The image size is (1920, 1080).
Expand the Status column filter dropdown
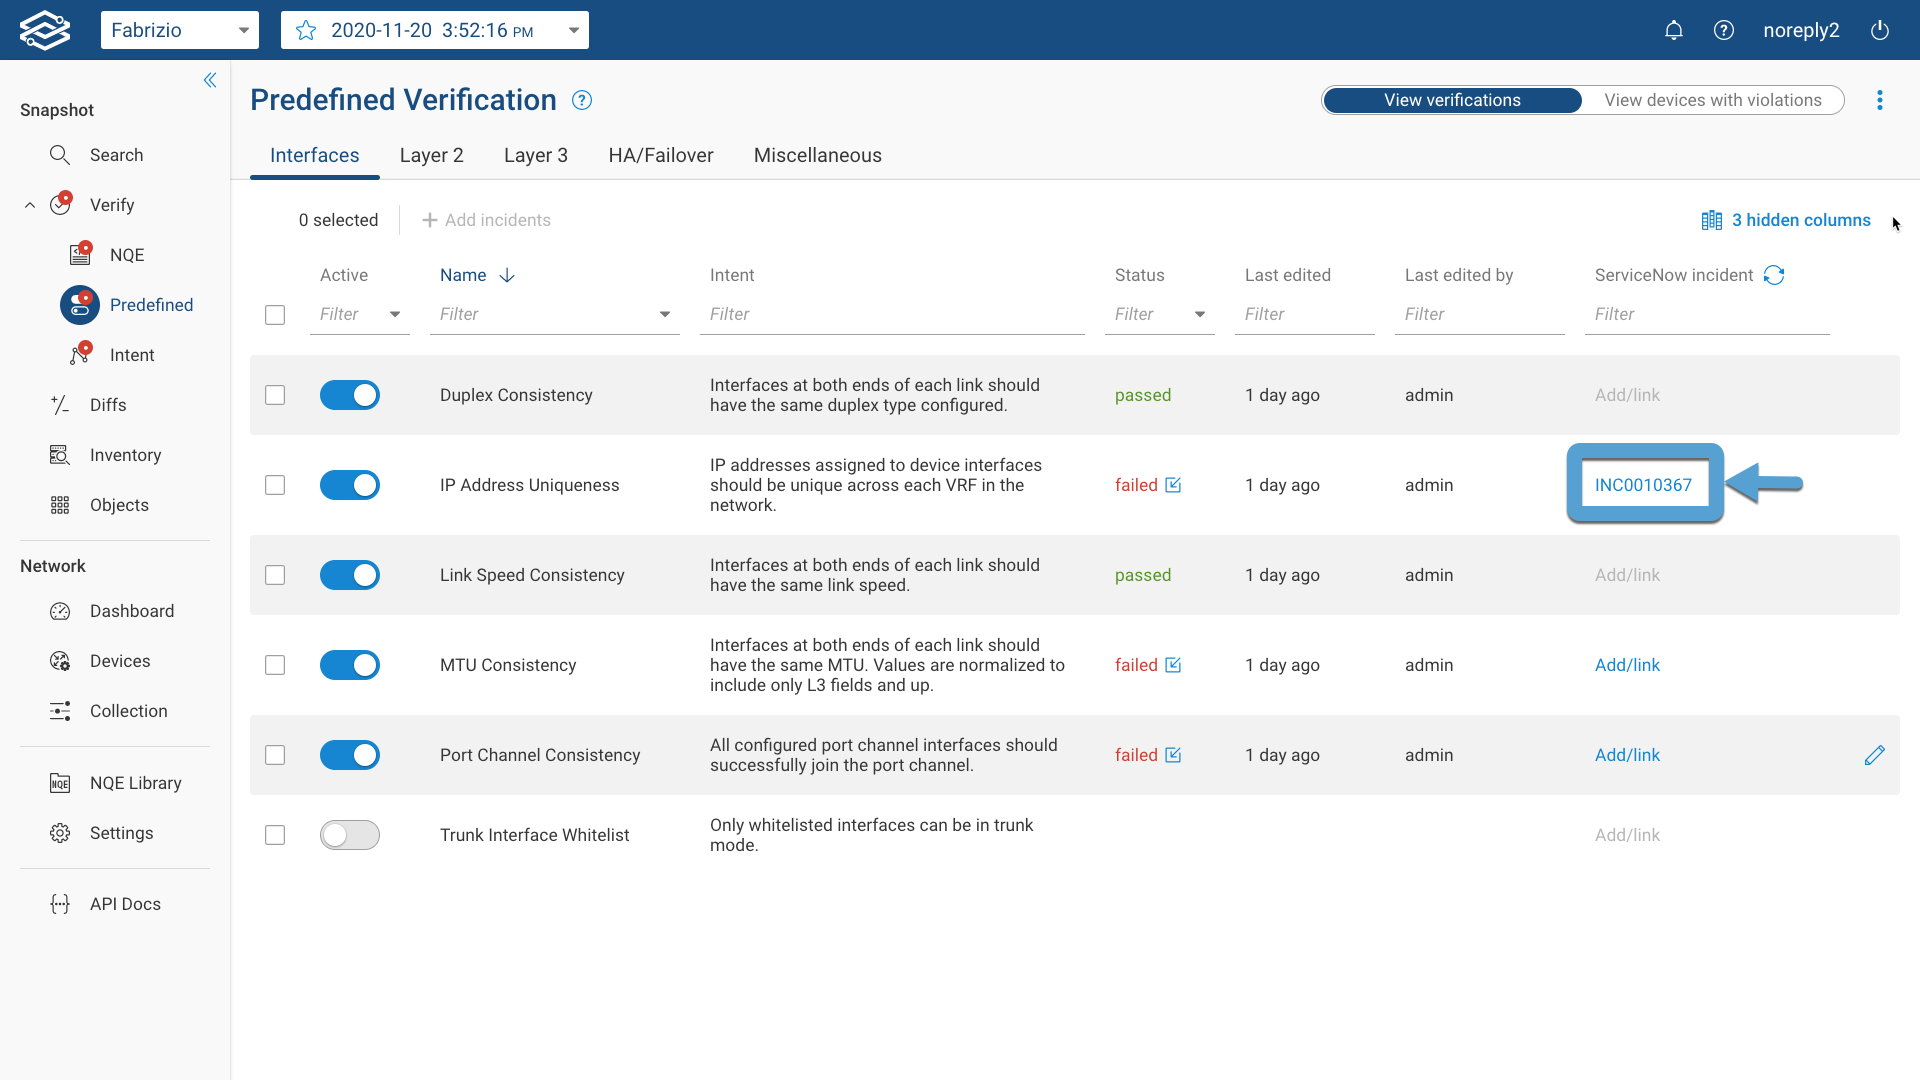(1200, 314)
